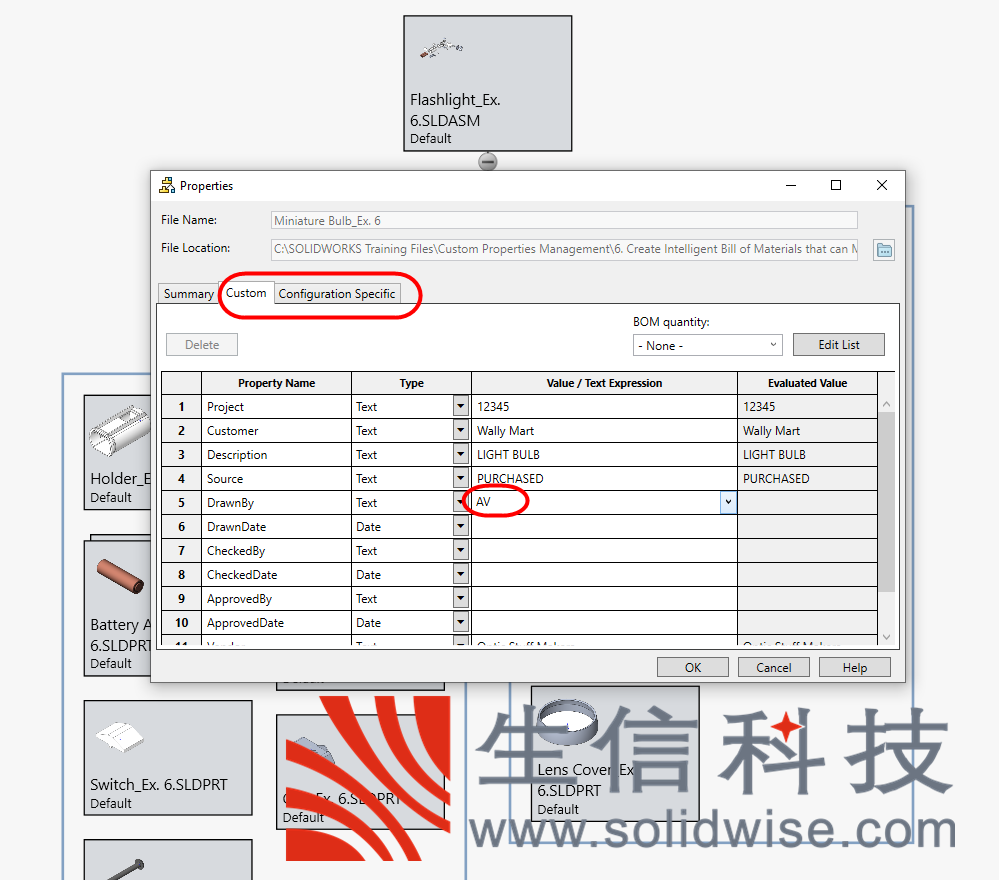Close the Properties dialog
This screenshot has height=880, width=999.
coord(882,185)
